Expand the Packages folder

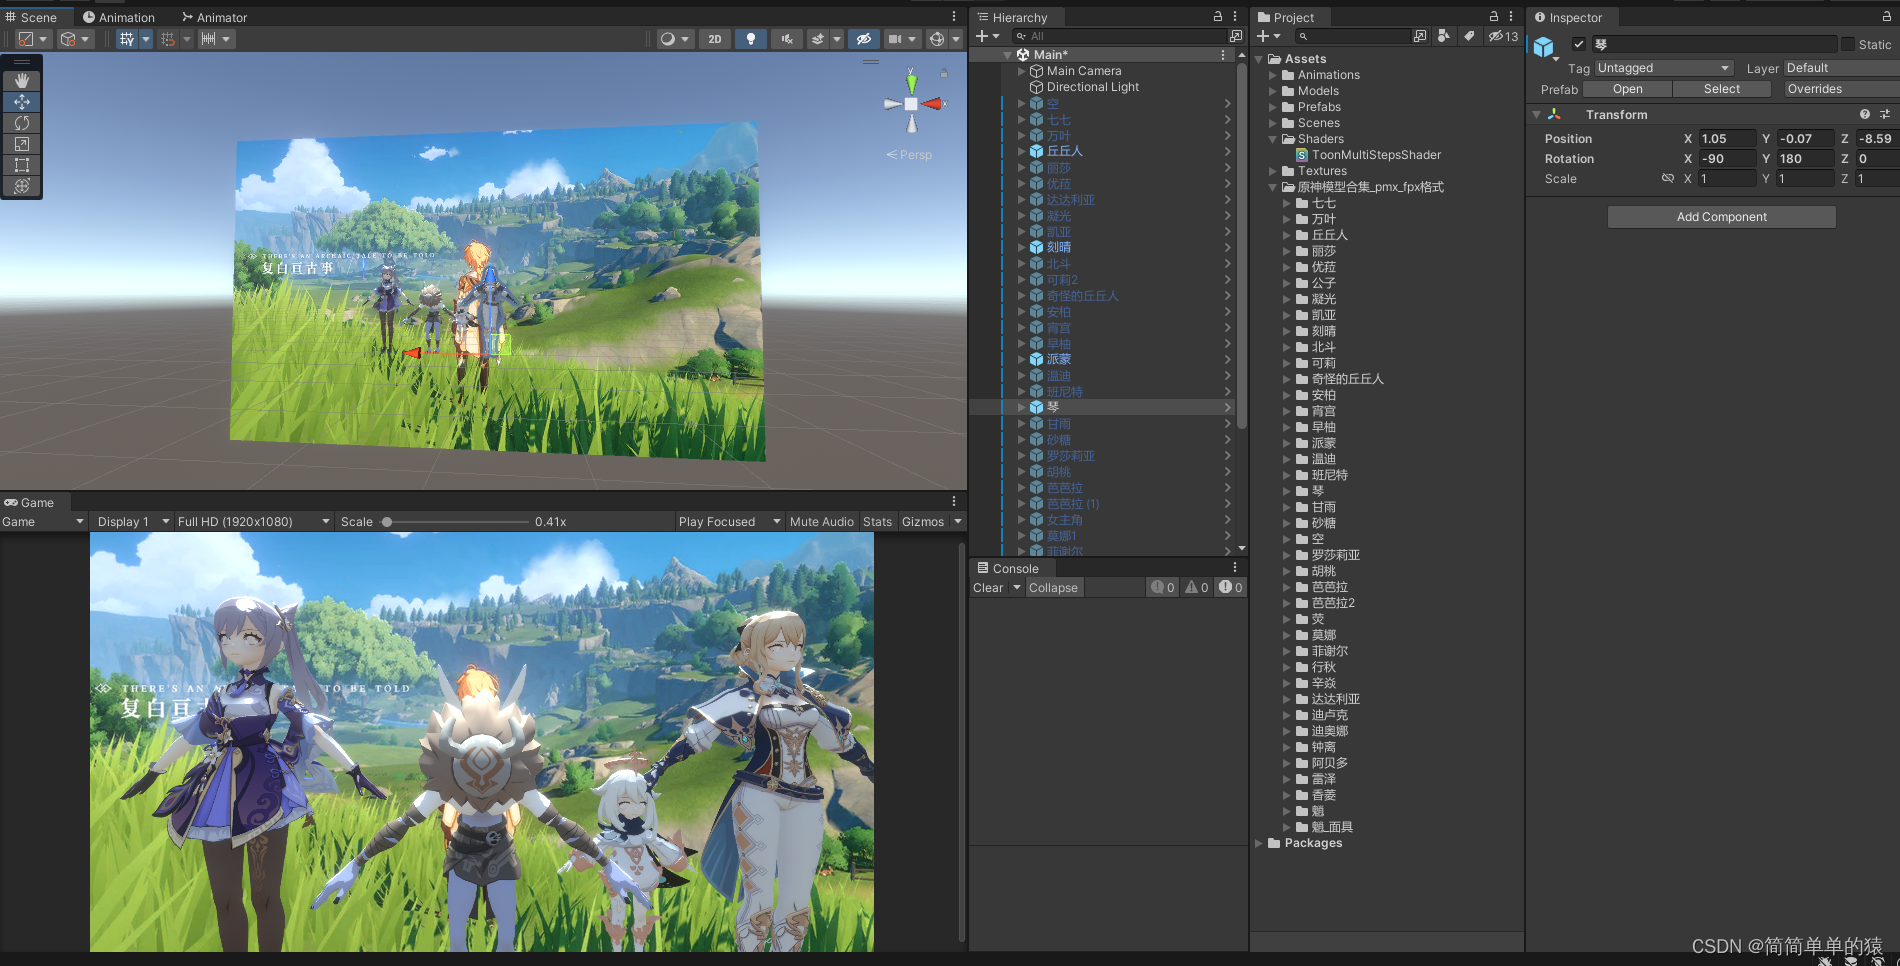coord(1259,843)
